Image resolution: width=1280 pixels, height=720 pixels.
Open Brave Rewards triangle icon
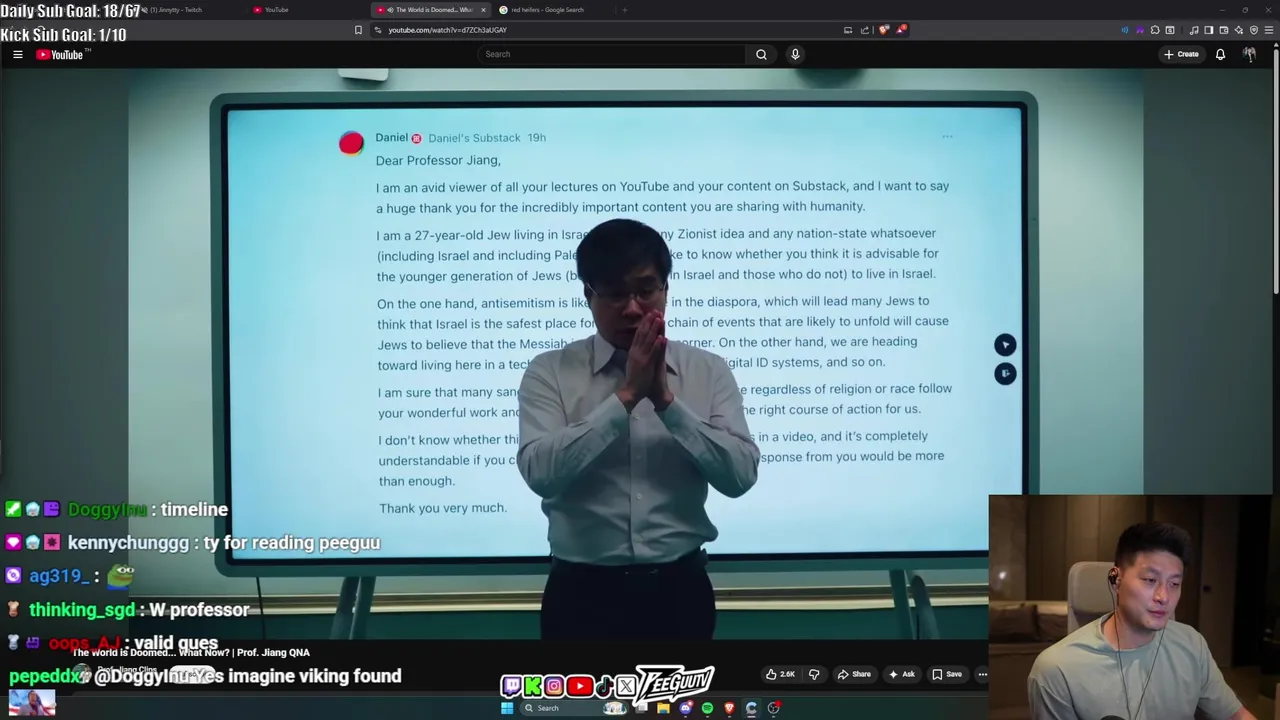coord(901,30)
